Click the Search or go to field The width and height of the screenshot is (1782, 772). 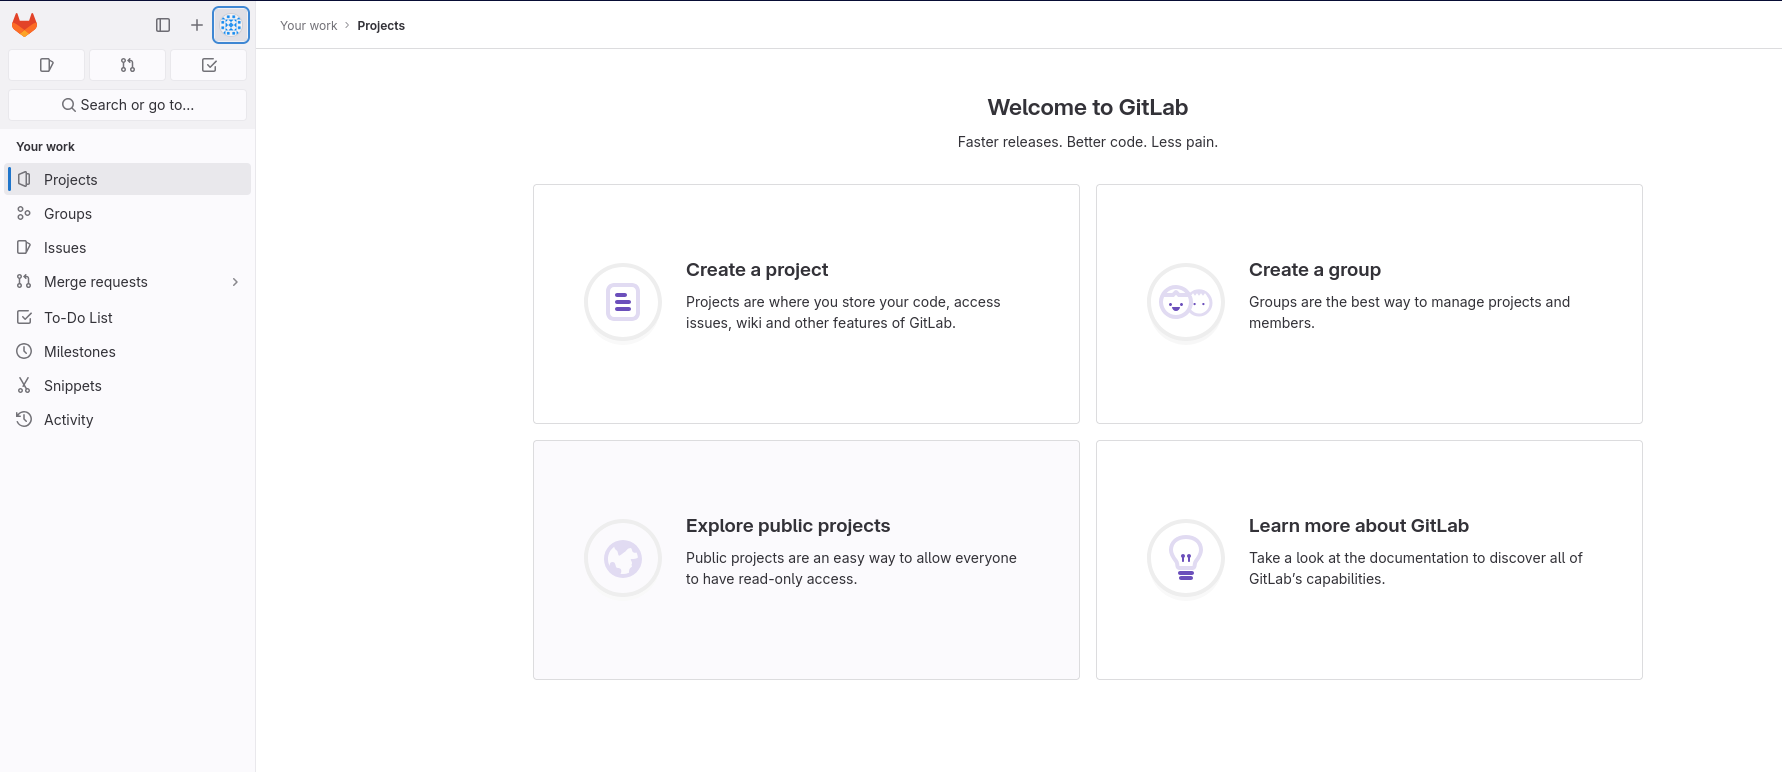[x=127, y=105]
